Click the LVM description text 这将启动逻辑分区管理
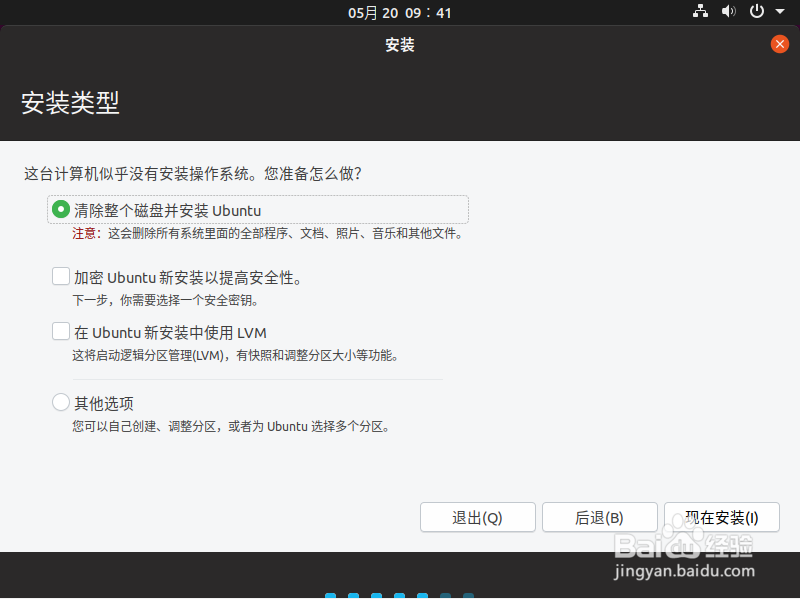 point(236,355)
